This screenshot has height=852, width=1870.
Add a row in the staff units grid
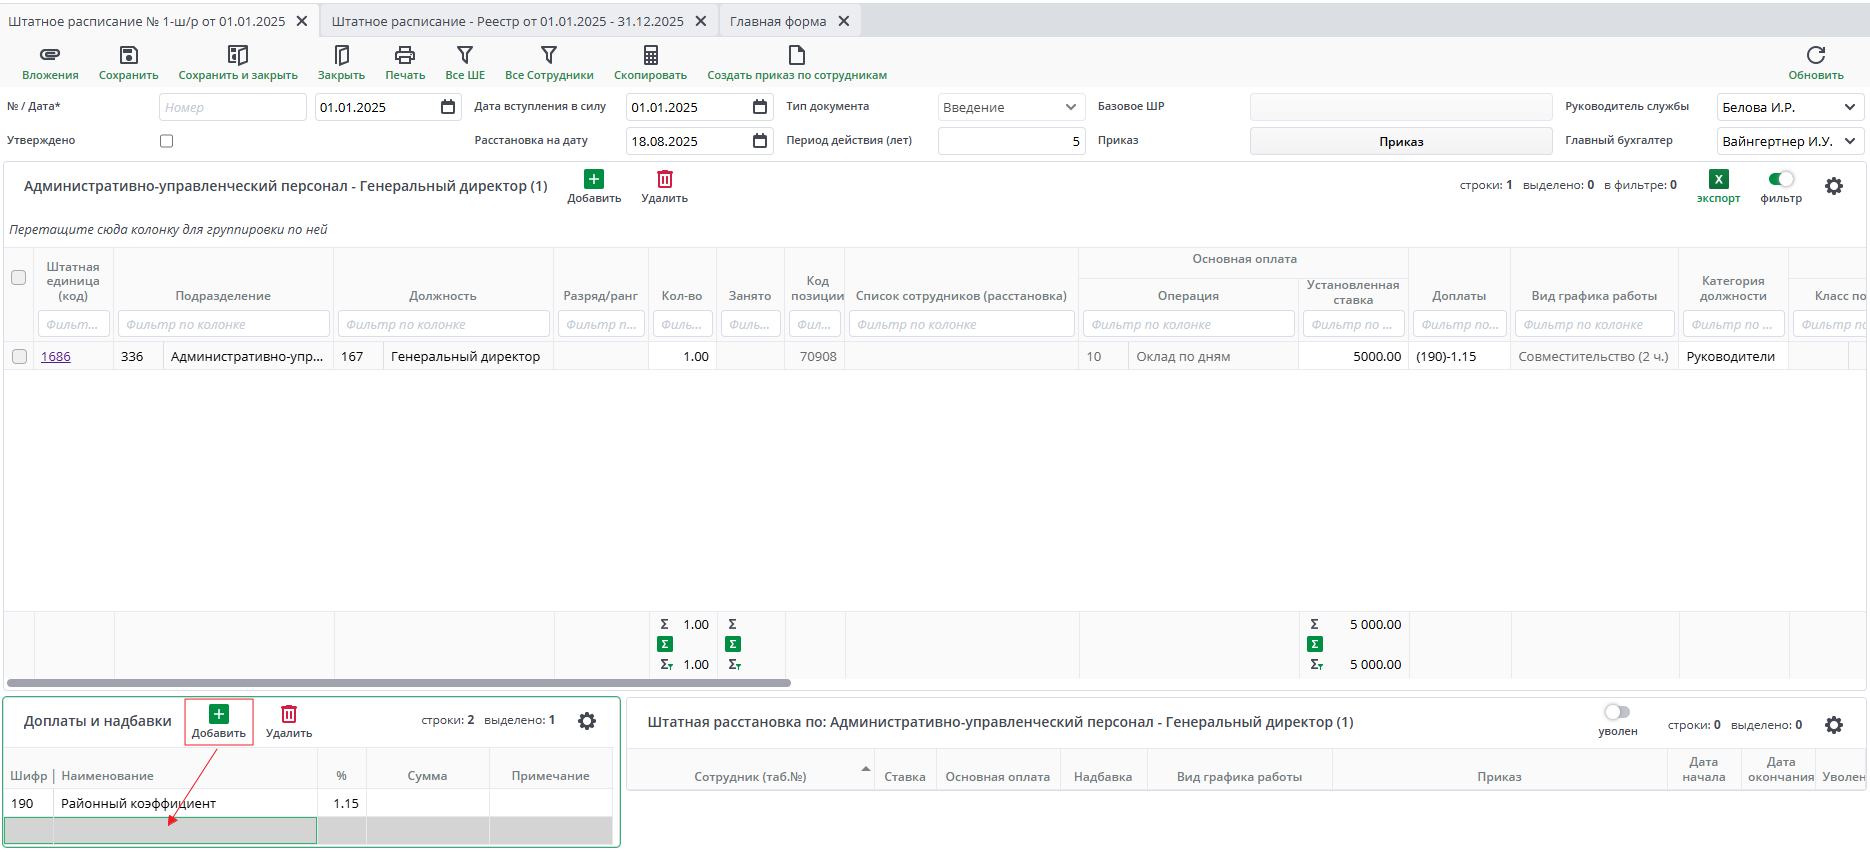594,179
